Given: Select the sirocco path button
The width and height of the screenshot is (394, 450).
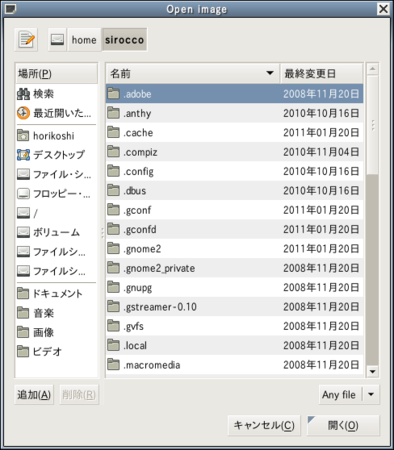Looking at the screenshot, I should click(x=124, y=40).
